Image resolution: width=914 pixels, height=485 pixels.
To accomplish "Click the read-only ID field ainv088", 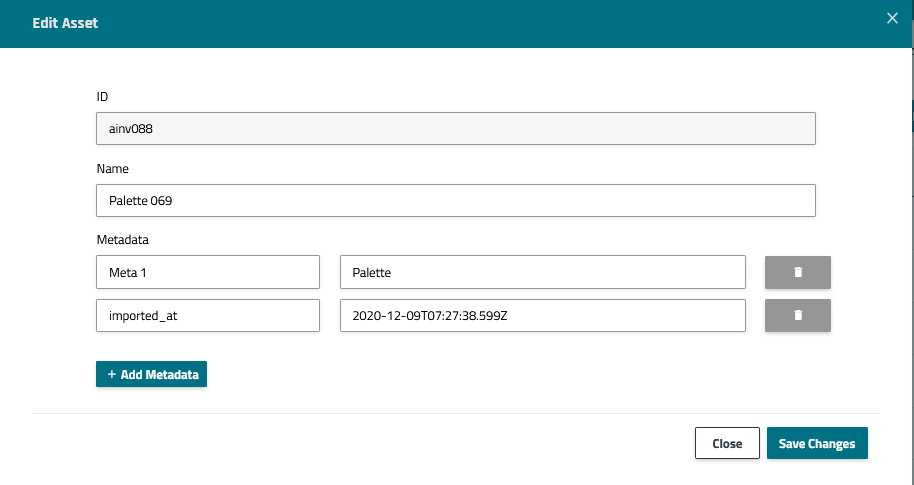I will [x=455, y=128].
